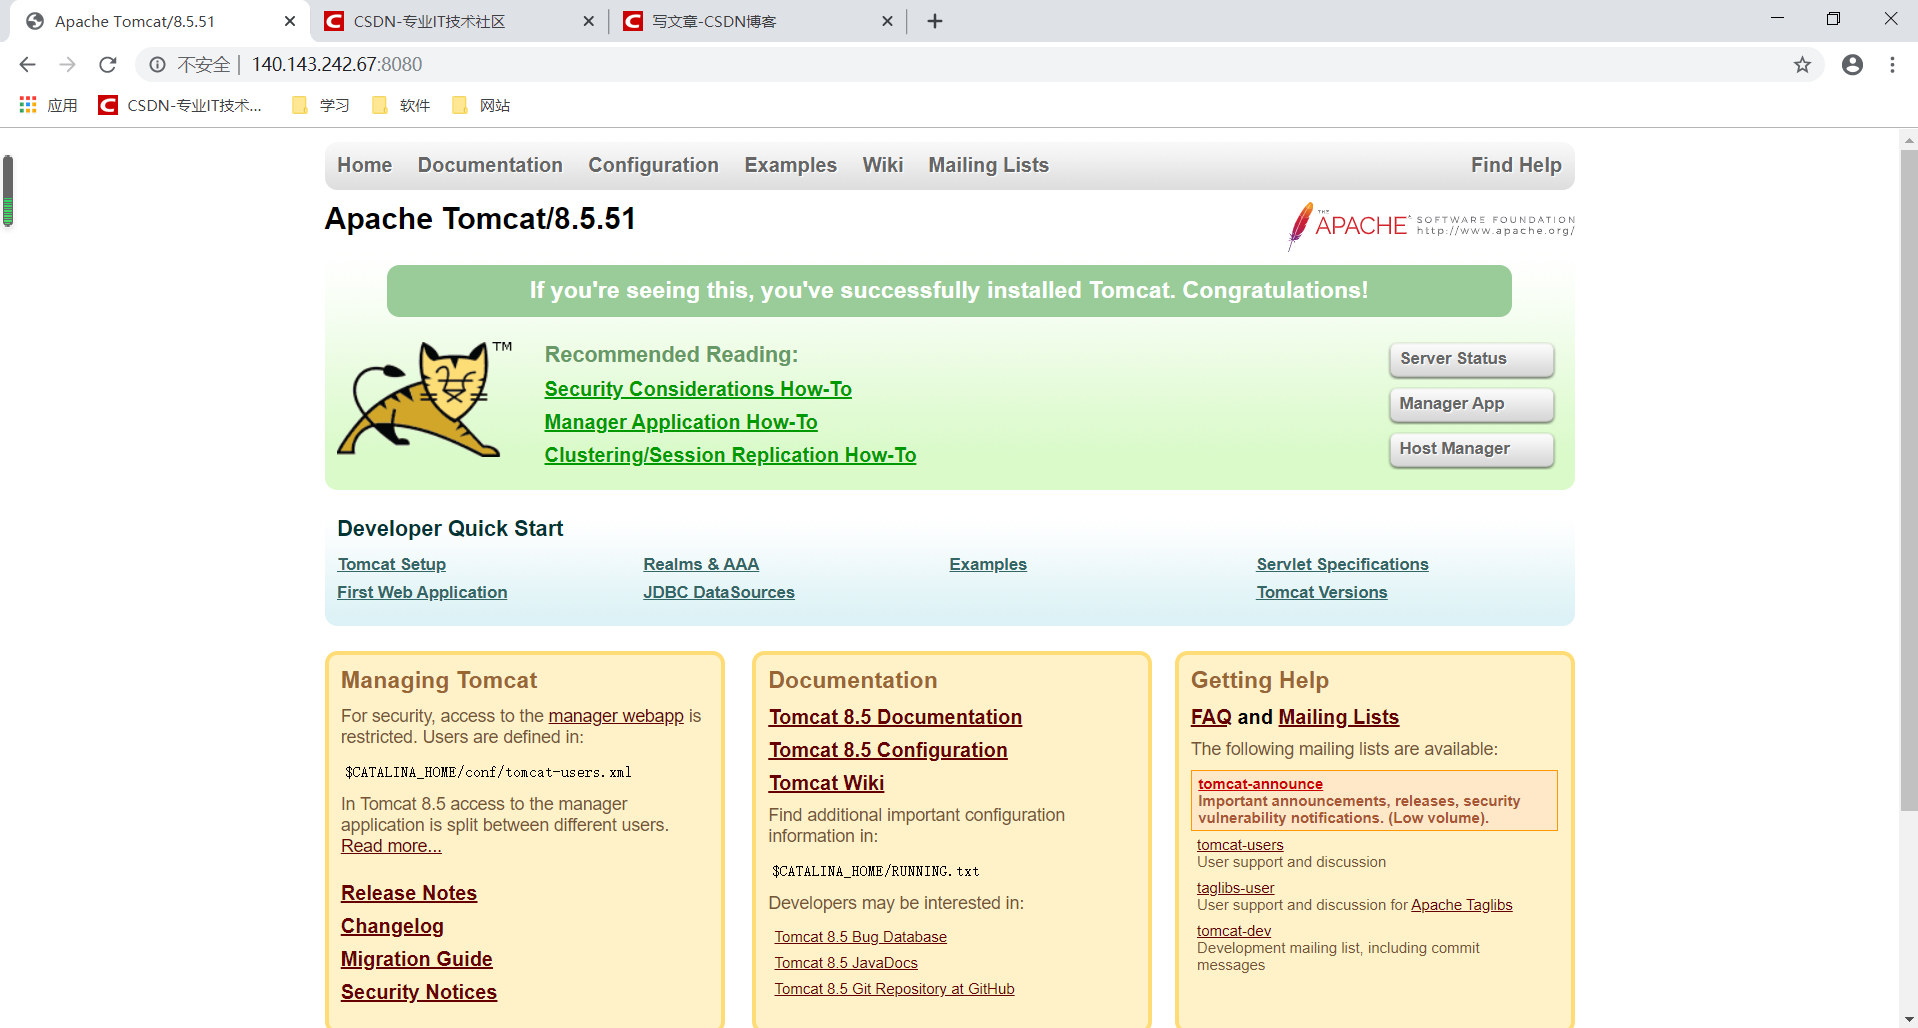Open First Web Application link
This screenshot has height=1028, width=1918.
point(422,592)
